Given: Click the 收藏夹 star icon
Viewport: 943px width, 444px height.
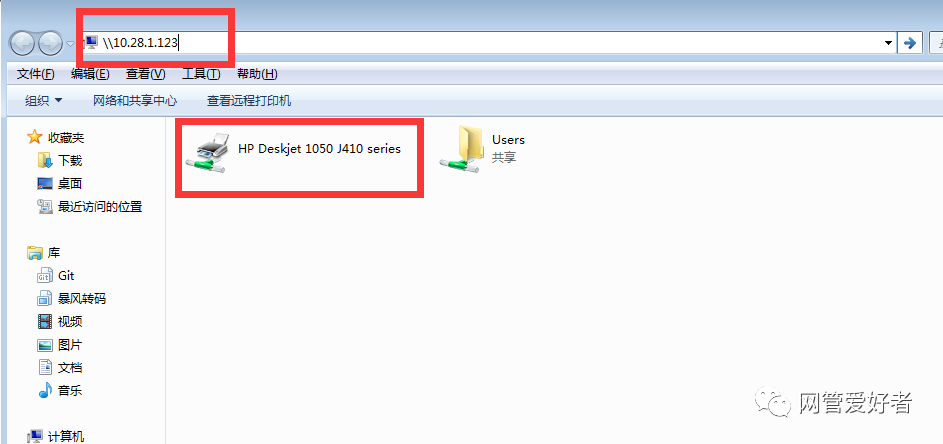Looking at the screenshot, I should point(35,137).
